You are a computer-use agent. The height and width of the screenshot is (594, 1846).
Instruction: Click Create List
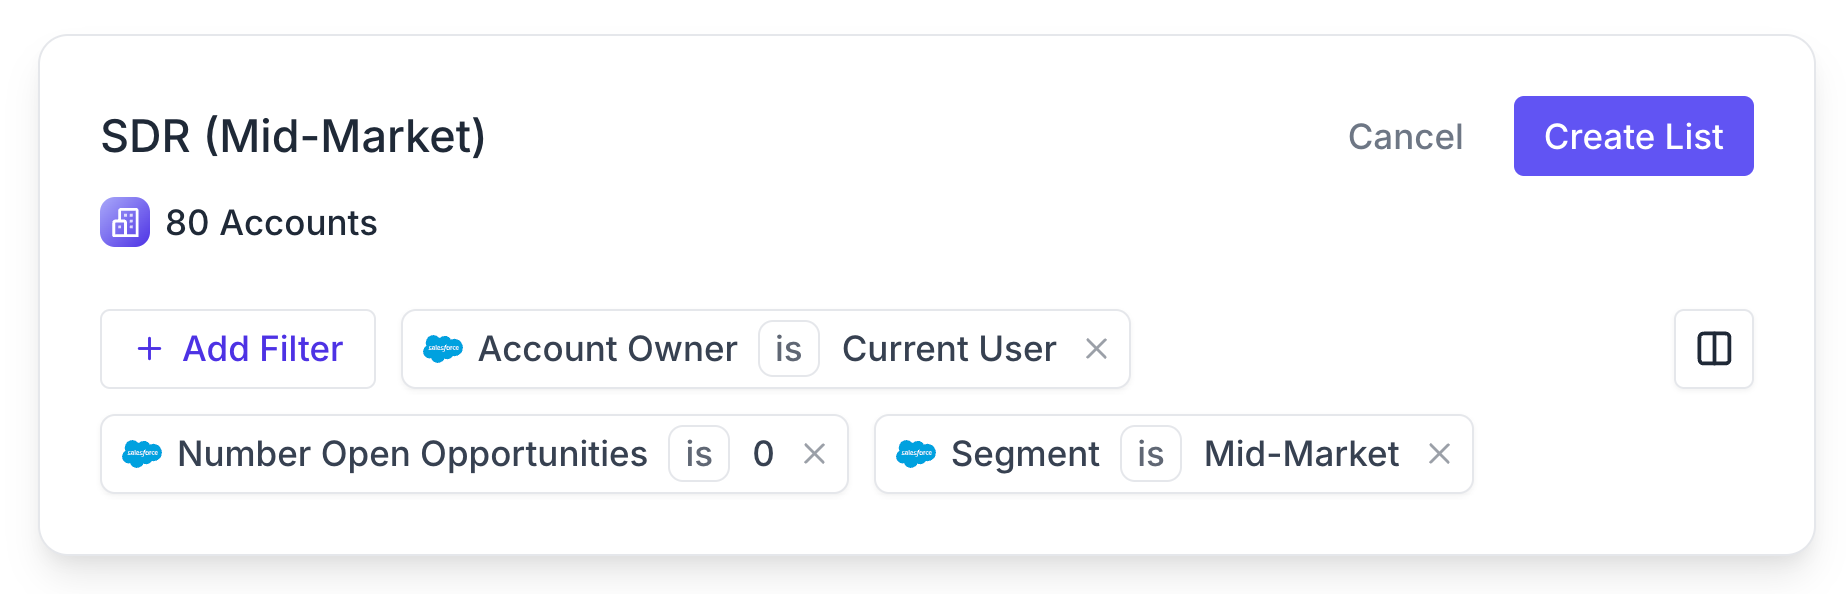[1633, 136]
